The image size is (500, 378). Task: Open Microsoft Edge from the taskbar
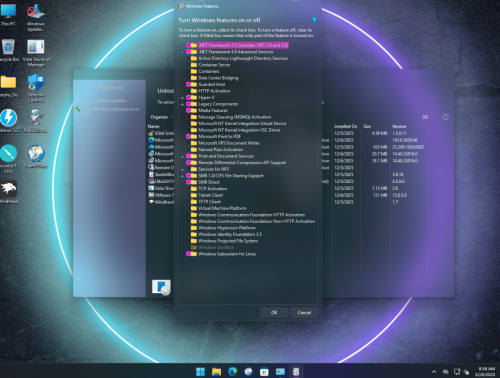pyautogui.click(x=232, y=371)
